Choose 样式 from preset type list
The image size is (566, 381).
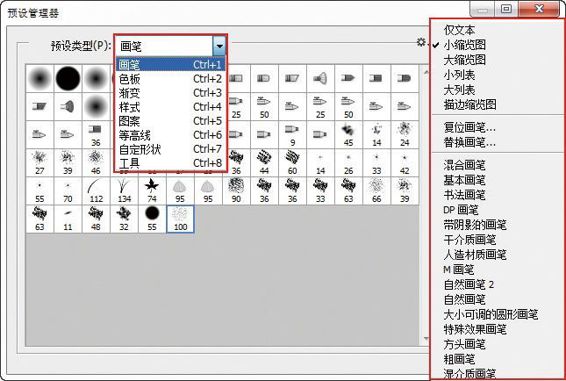(x=170, y=107)
